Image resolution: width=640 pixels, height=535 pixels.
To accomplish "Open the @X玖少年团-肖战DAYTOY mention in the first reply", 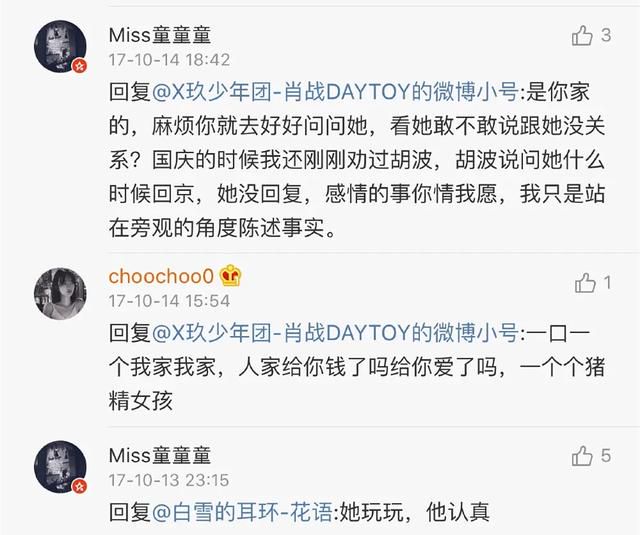I will (335, 91).
